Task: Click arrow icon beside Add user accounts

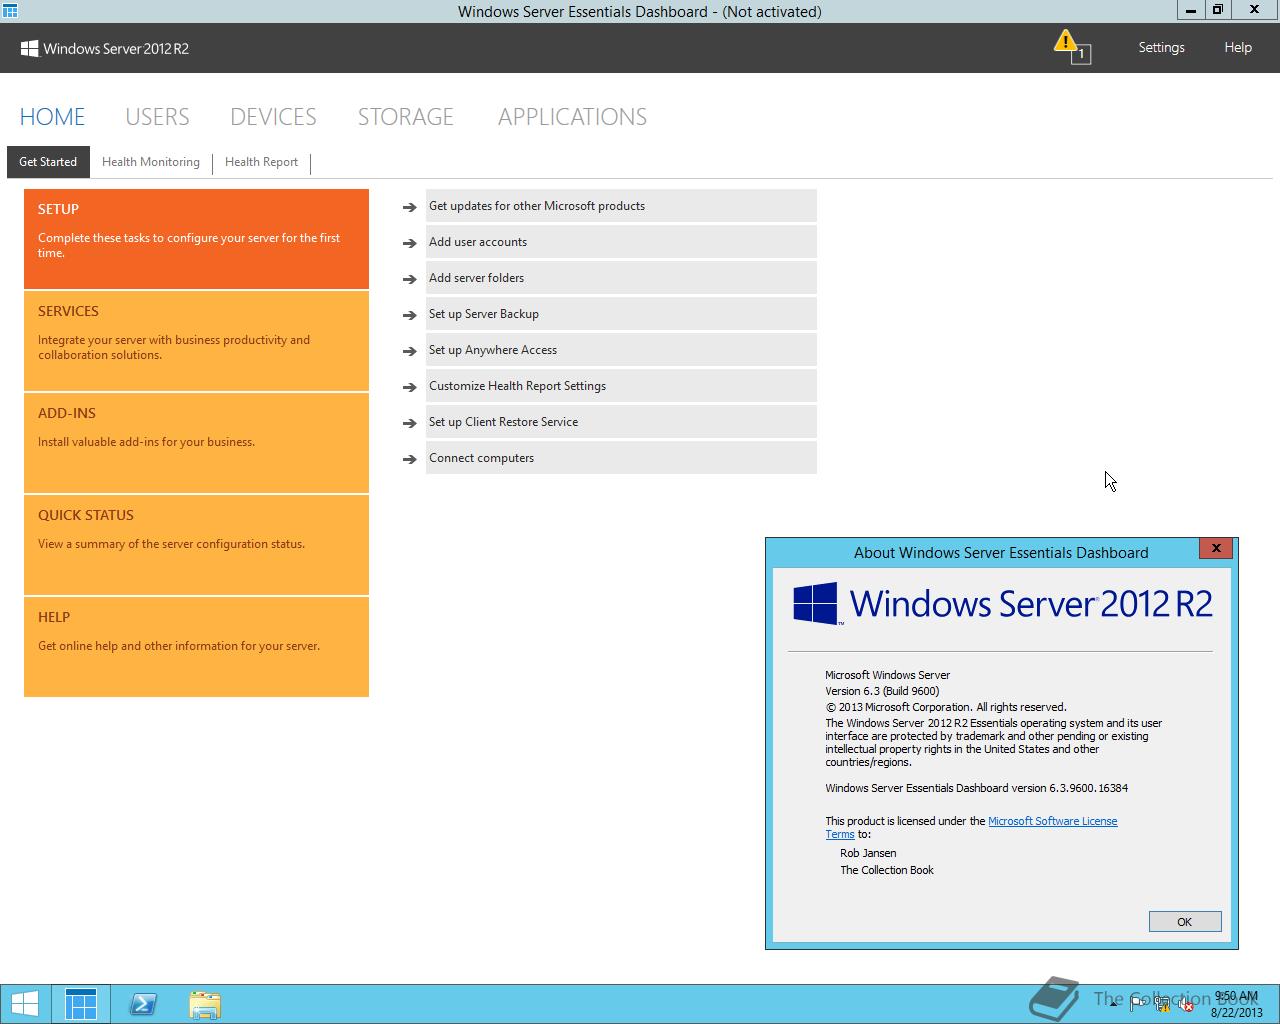Action: point(409,243)
